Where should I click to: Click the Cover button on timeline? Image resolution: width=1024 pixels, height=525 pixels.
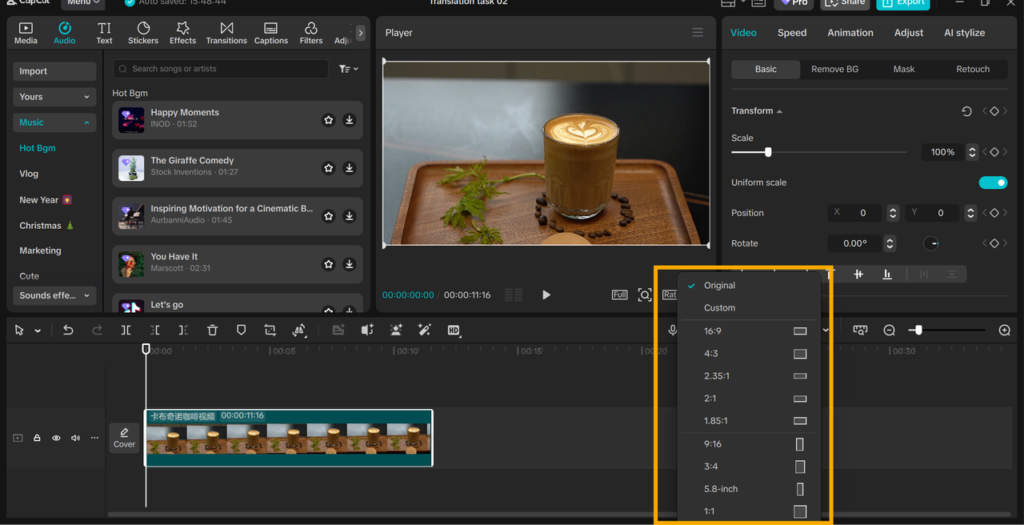(x=124, y=438)
